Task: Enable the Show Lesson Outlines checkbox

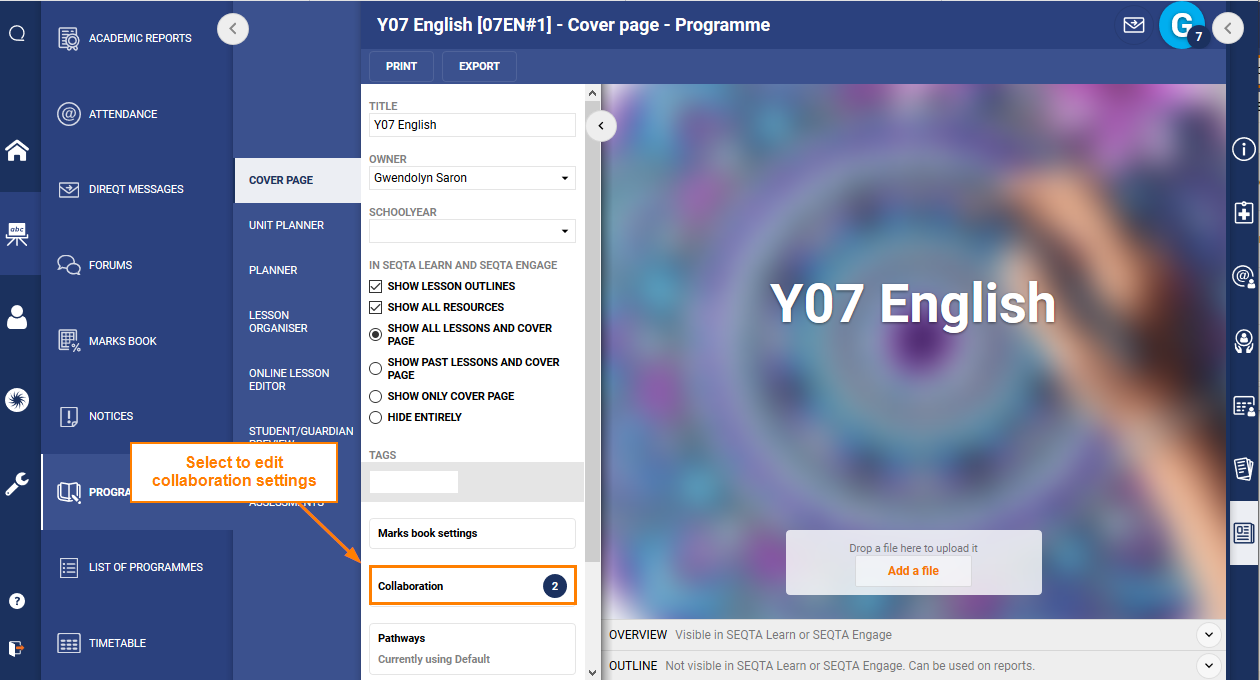Action: [x=376, y=286]
